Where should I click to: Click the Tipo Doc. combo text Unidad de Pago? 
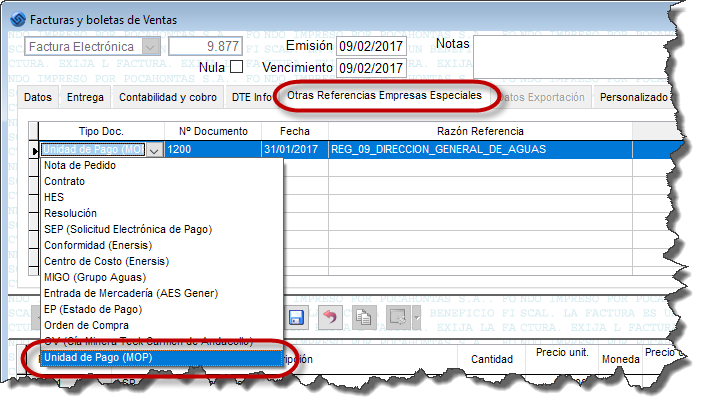(93, 150)
